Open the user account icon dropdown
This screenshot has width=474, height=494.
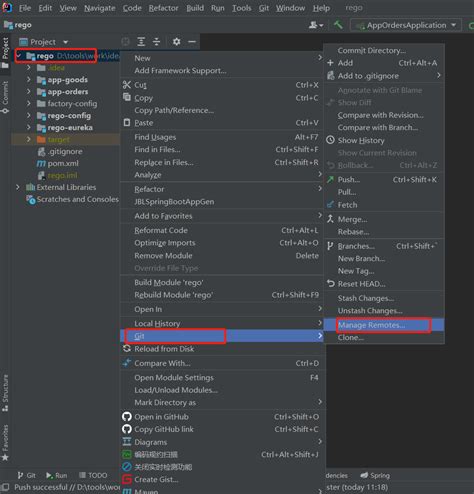pos(316,25)
